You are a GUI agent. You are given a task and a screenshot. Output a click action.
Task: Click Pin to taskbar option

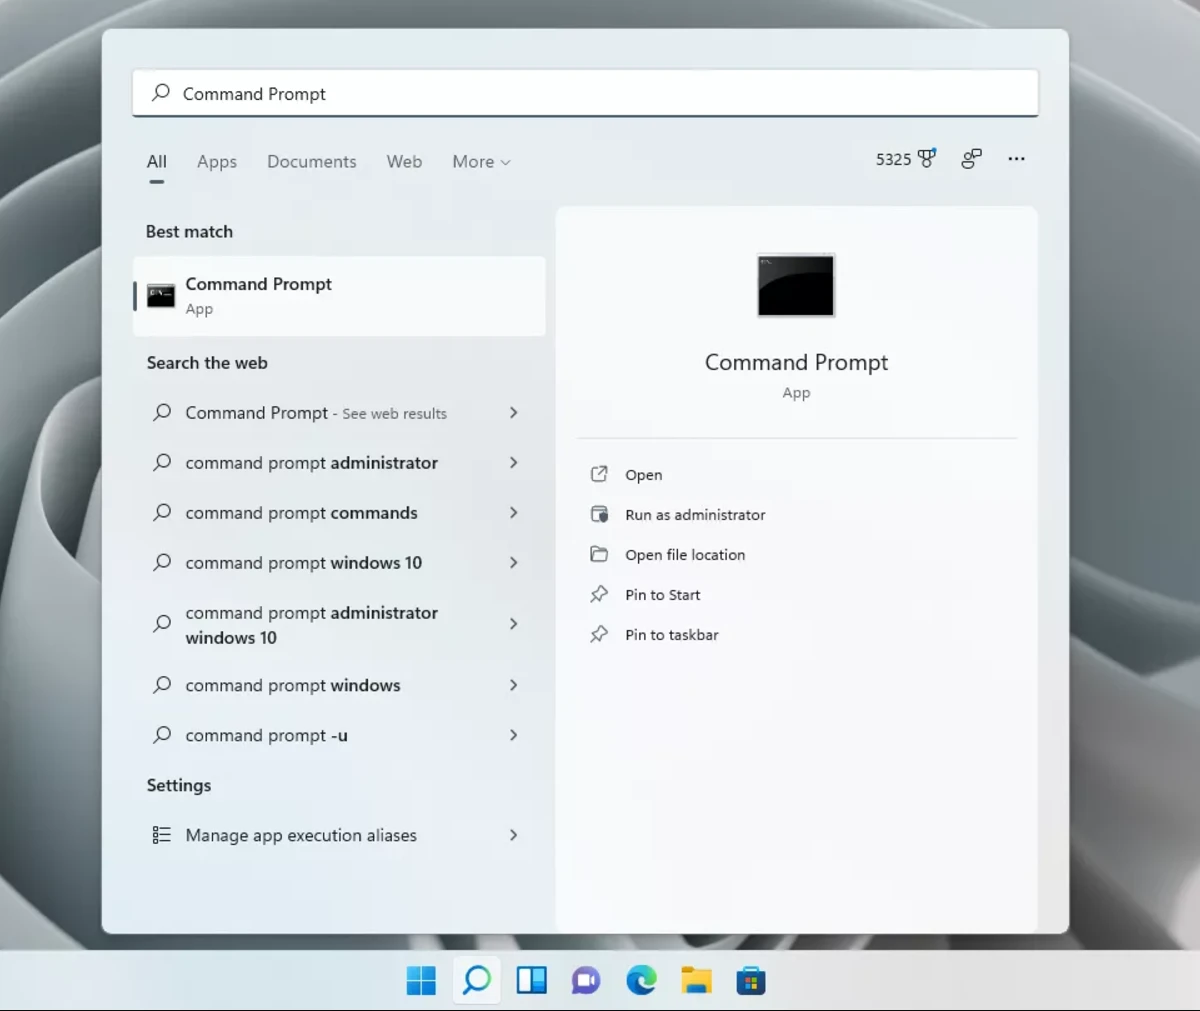click(x=670, y=634)
